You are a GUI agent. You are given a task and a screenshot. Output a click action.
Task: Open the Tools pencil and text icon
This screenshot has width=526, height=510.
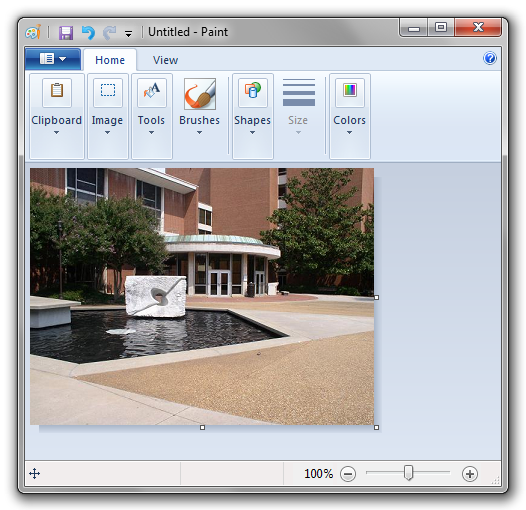pos(152,92)
